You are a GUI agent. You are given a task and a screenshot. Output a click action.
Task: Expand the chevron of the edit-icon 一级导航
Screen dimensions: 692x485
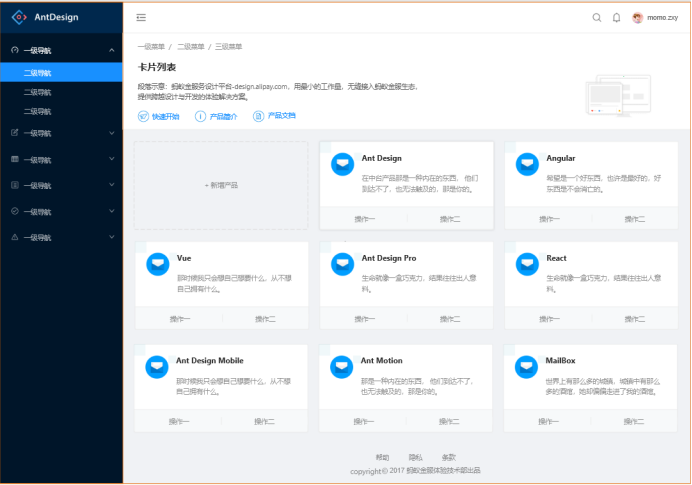(112, 133)
